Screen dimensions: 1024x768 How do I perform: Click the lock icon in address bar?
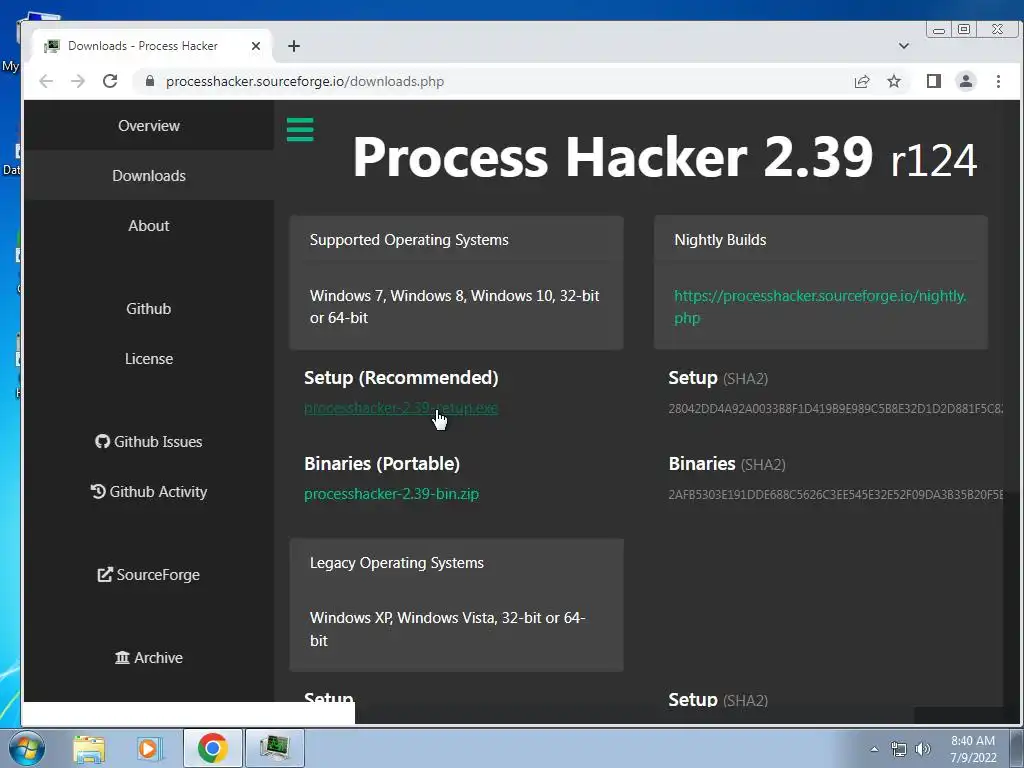click(150, 81)
